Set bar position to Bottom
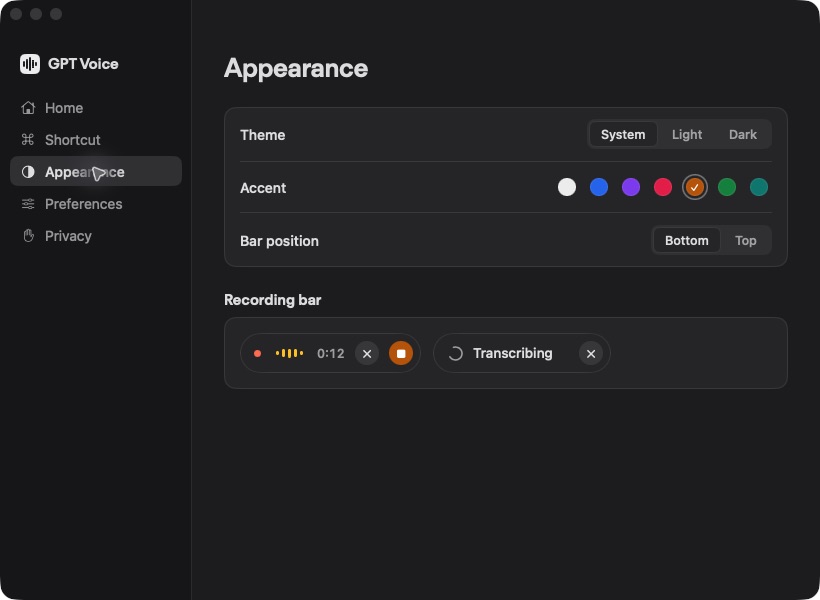The height and width of the screenshot is (600, 820). pos(687,241)
